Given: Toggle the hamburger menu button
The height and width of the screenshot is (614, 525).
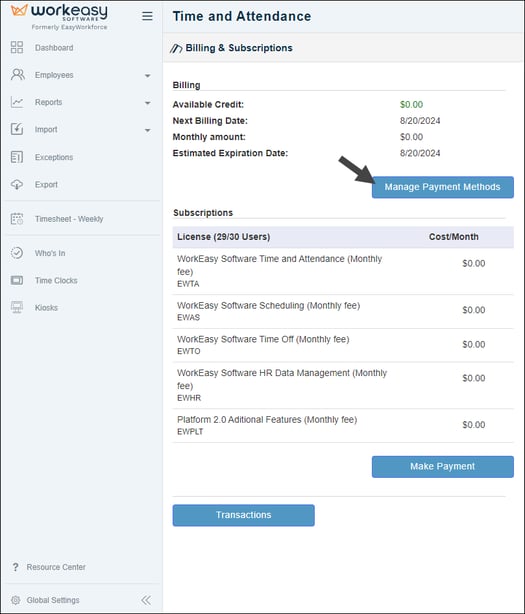Looking at the screenshot, I should 147,16.
